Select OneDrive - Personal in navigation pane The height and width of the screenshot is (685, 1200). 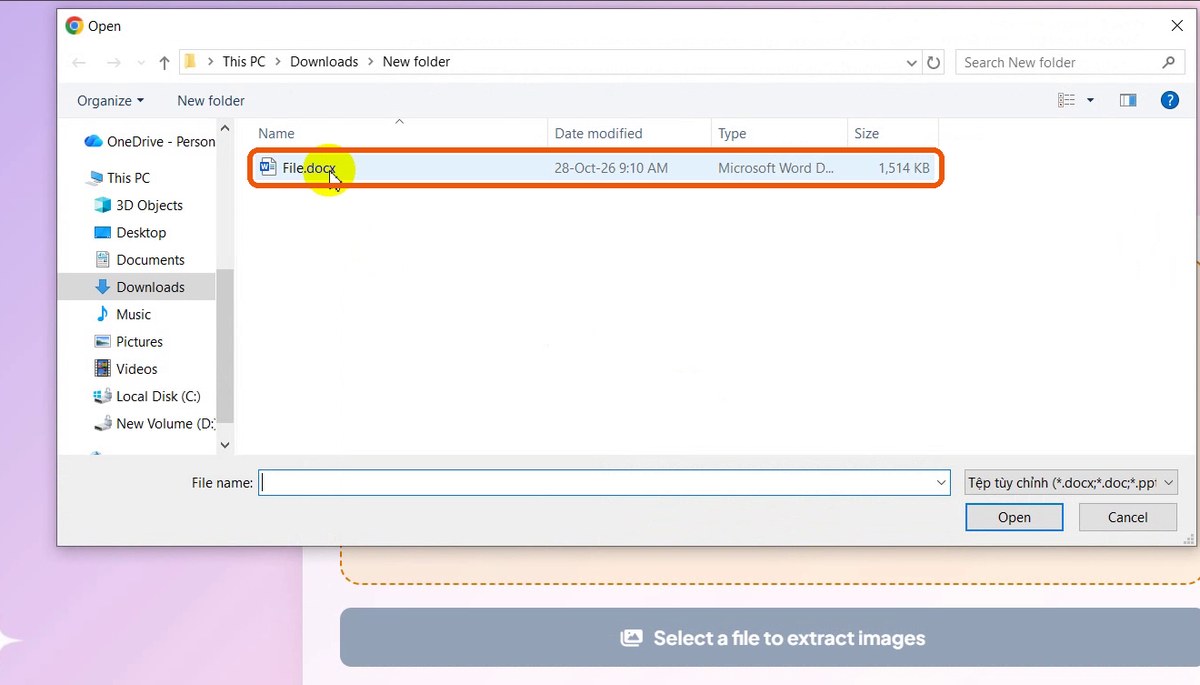coord(150,141)
